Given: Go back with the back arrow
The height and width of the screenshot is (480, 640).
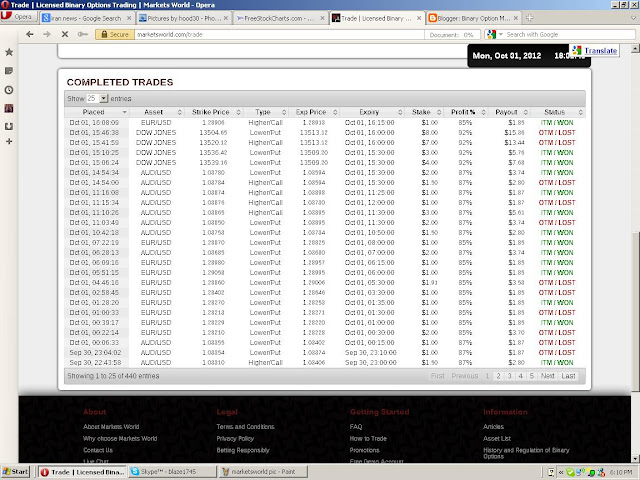Looking at the screenshot, I should pyautogui.click(x=29, y=34).
